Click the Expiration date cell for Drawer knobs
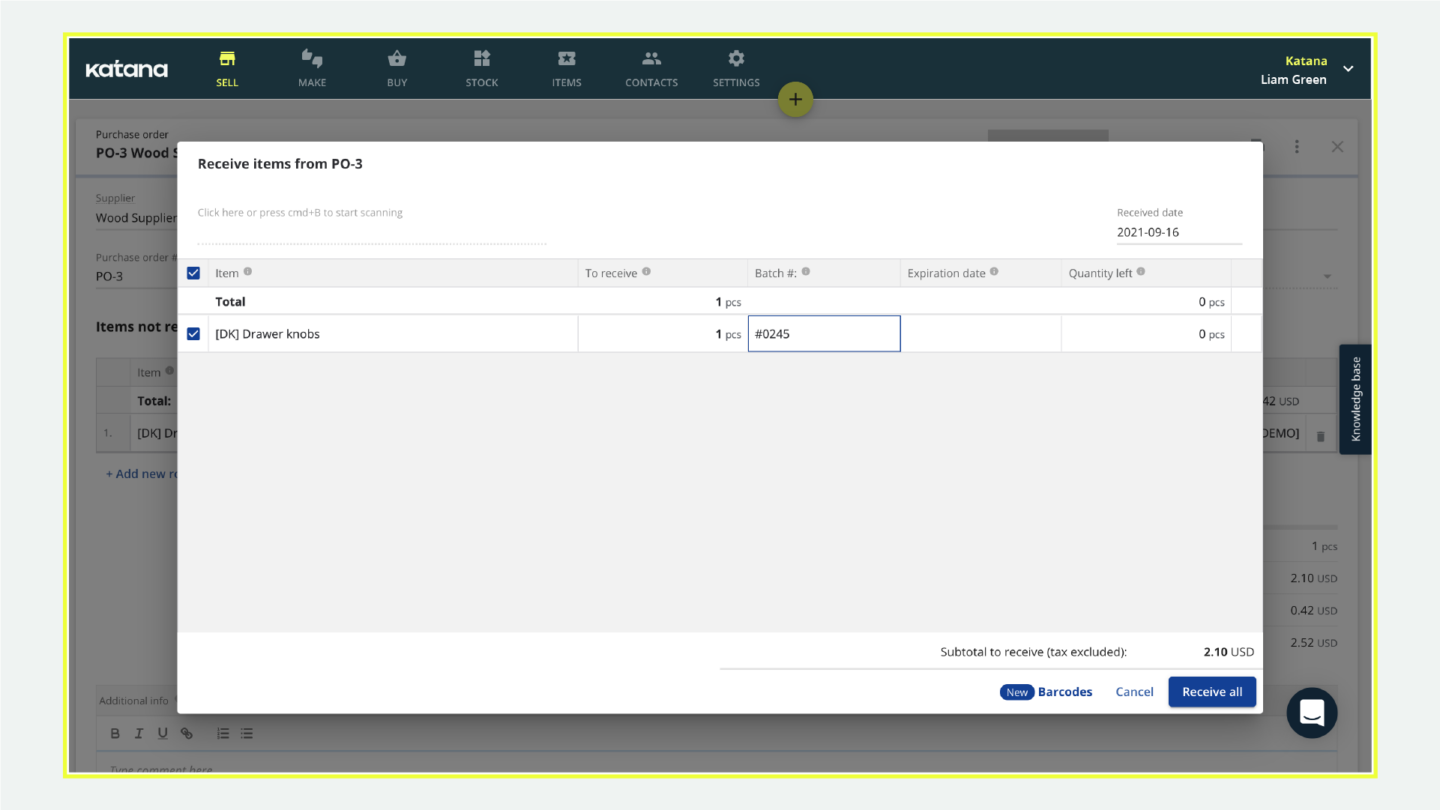This screenshot has height=810, width=1440. click(980, 334)
